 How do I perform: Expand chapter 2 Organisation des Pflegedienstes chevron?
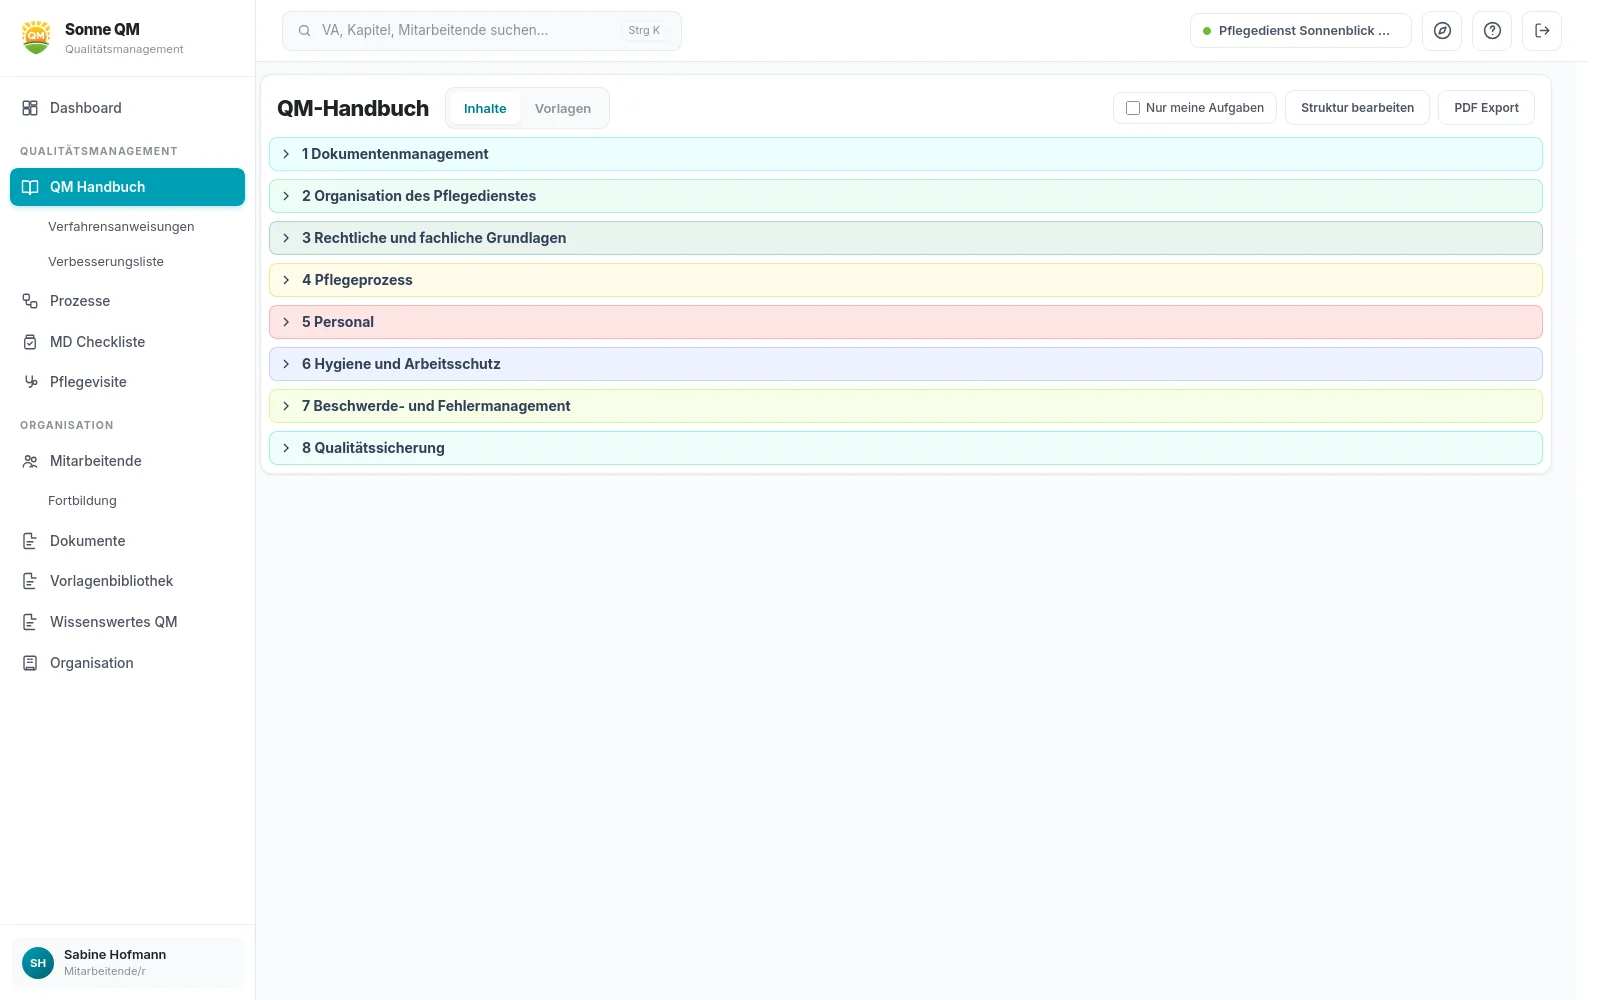tap(286, 196)
